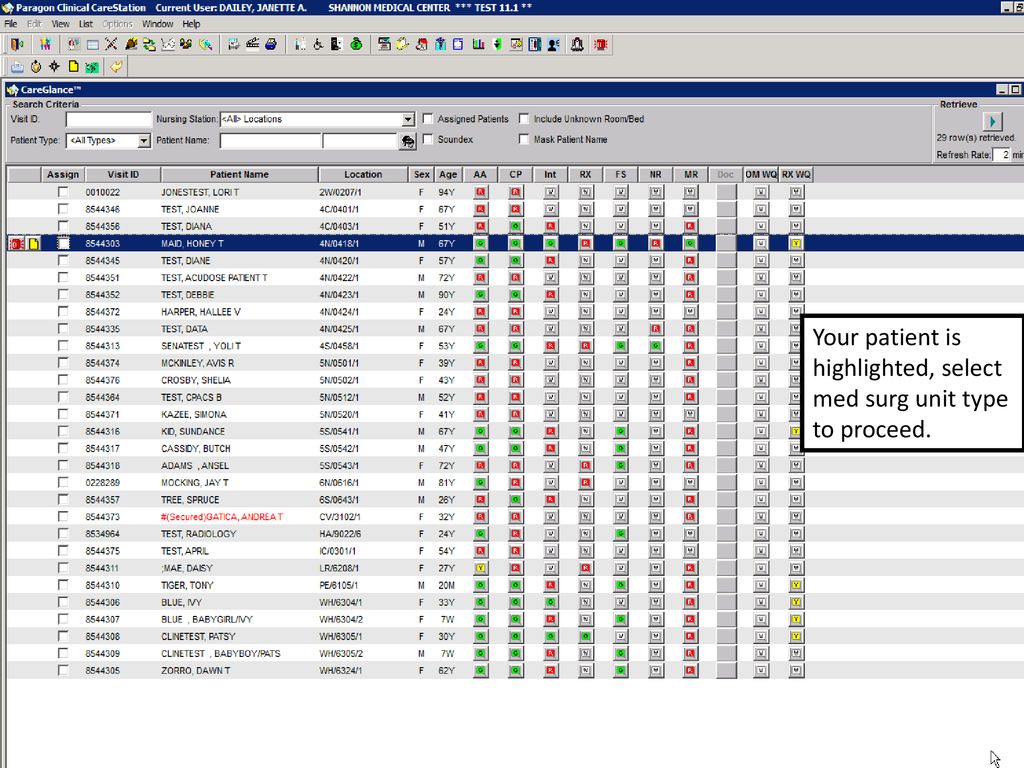Image resolution: width=1024 pixels, height=768 pixels.
Task: Click the OM WQ column header
Action: pos(761,174)
